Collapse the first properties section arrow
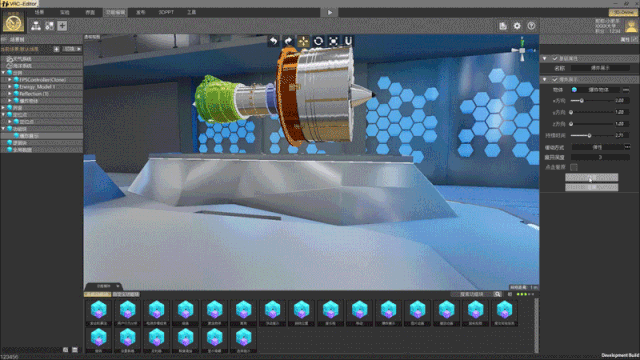640x360 pixels. [x=544, y=59]
